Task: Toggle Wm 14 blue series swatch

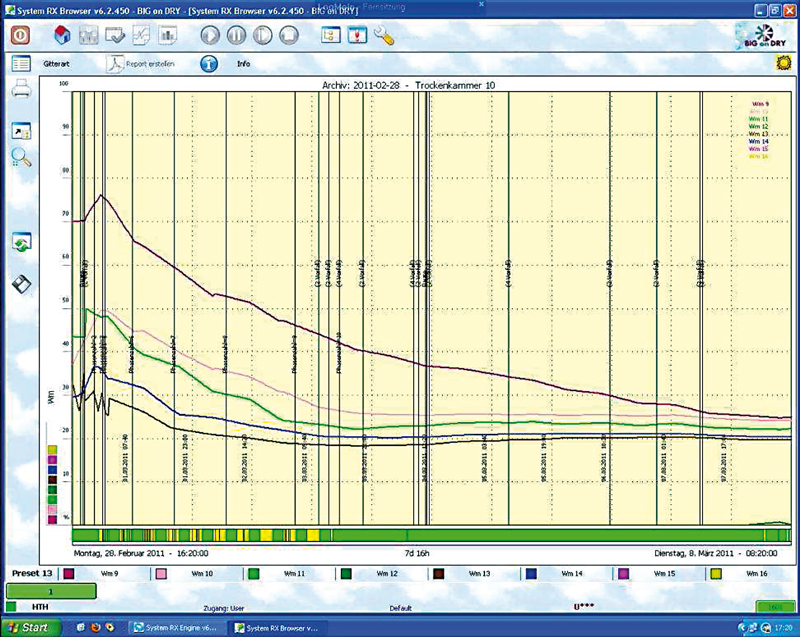Action: coord(531,574)
